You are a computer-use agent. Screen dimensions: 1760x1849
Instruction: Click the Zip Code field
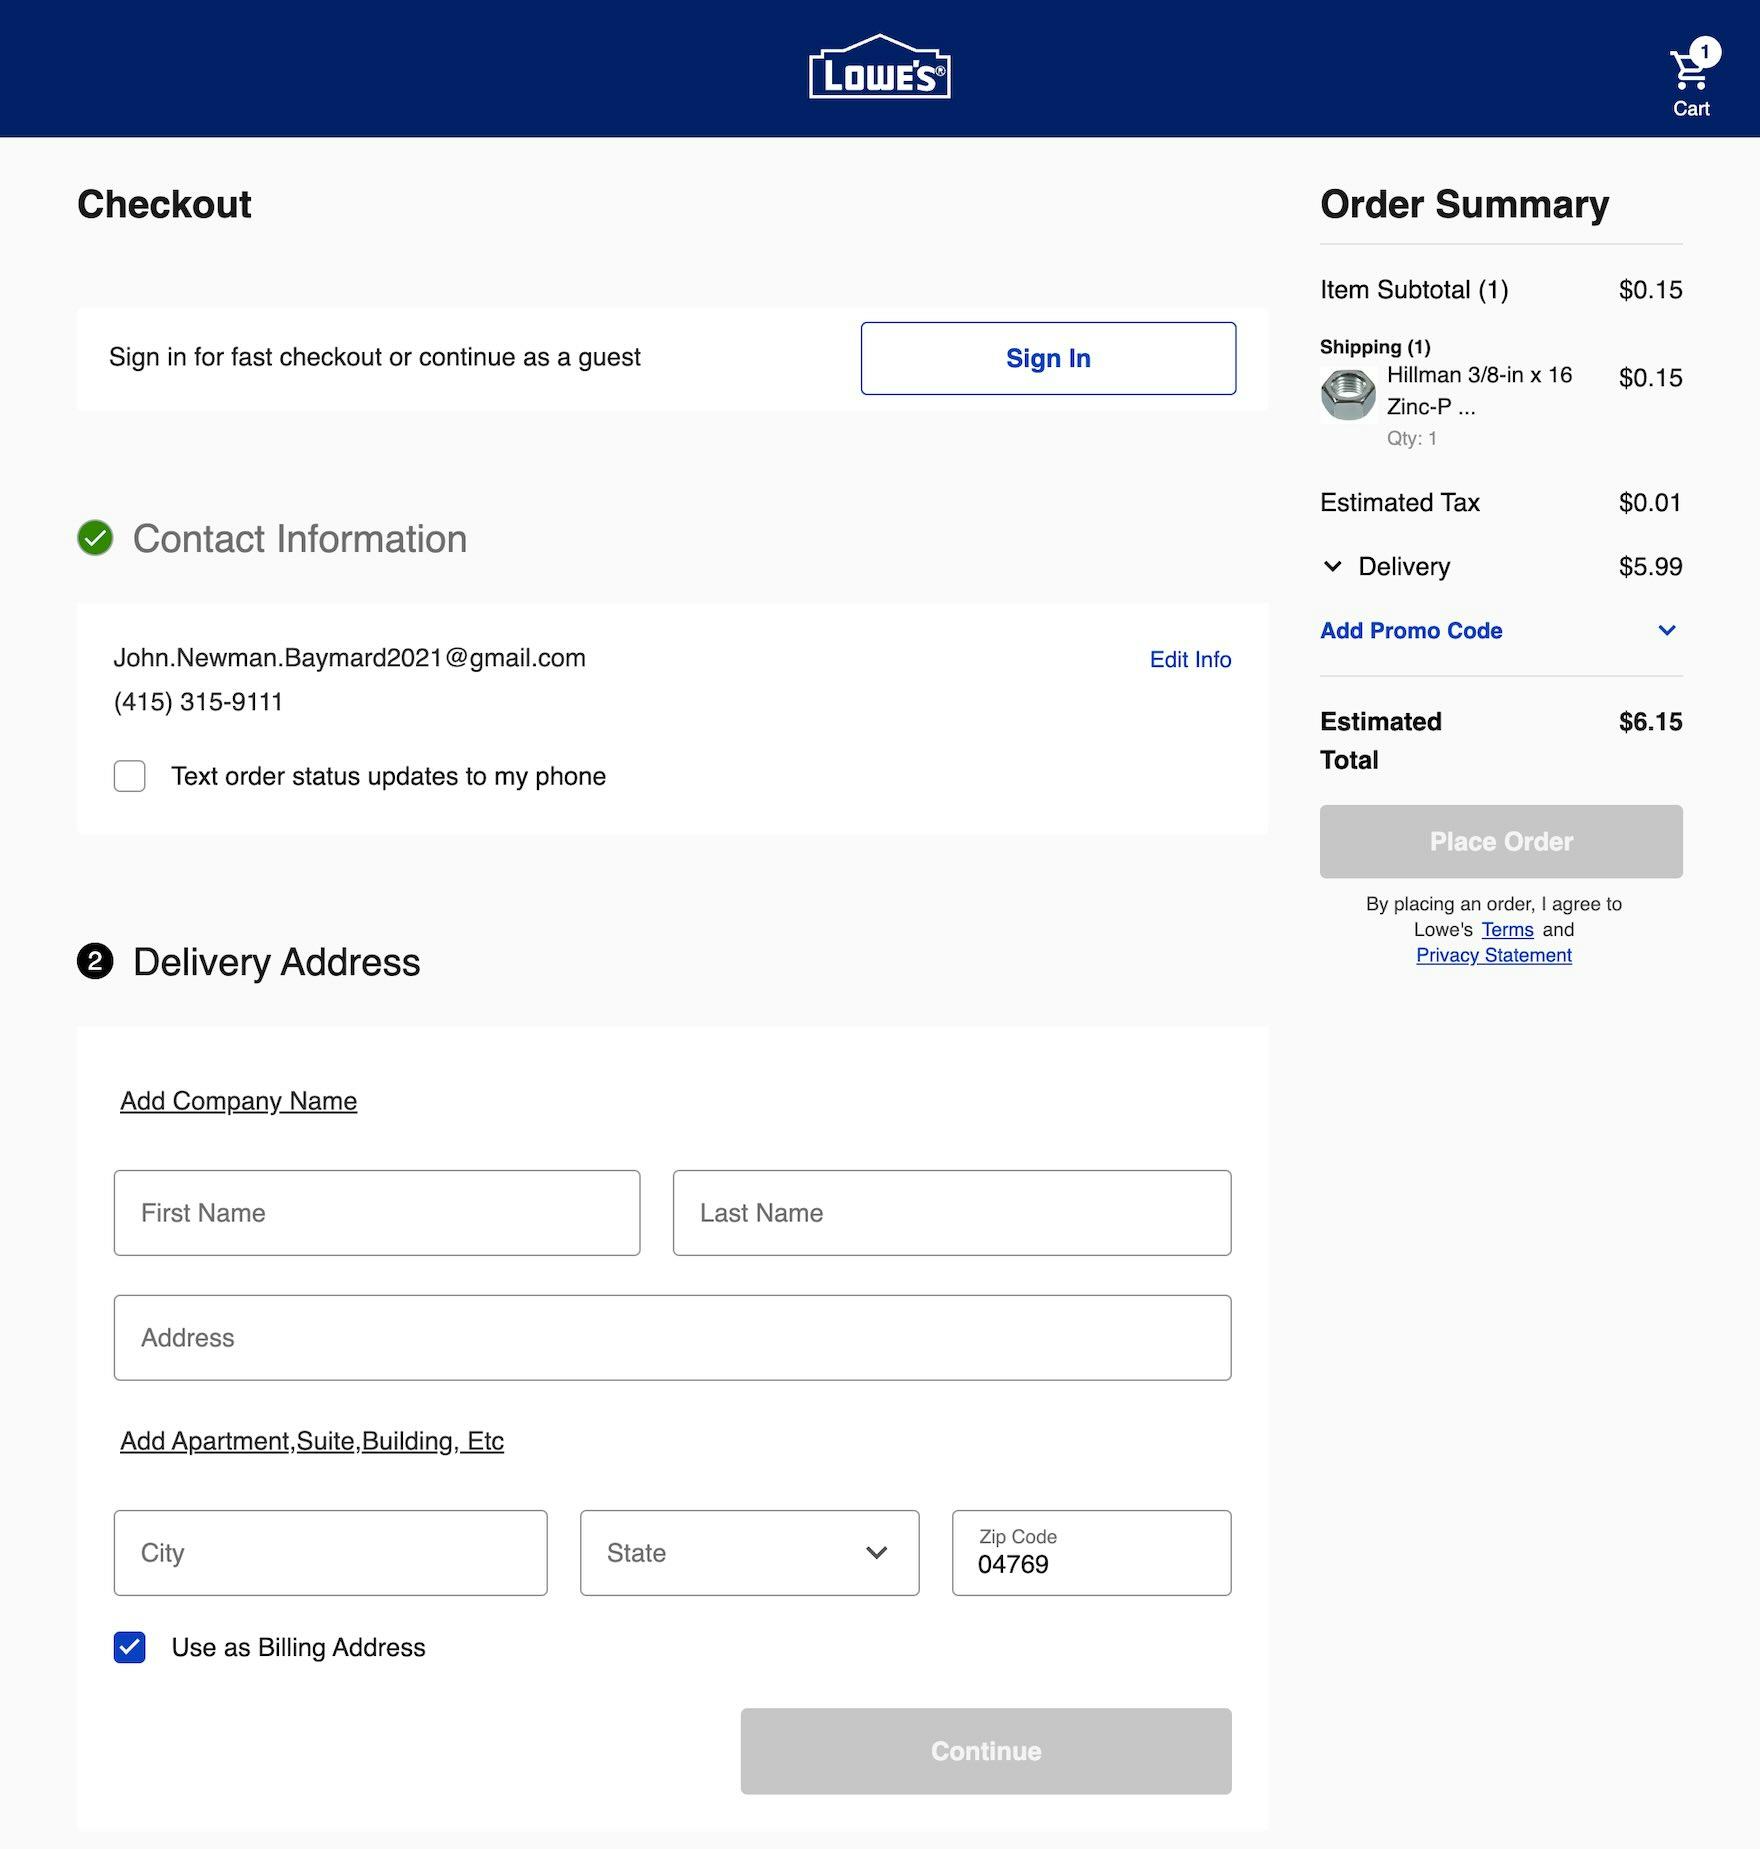click(1091, 1553)
